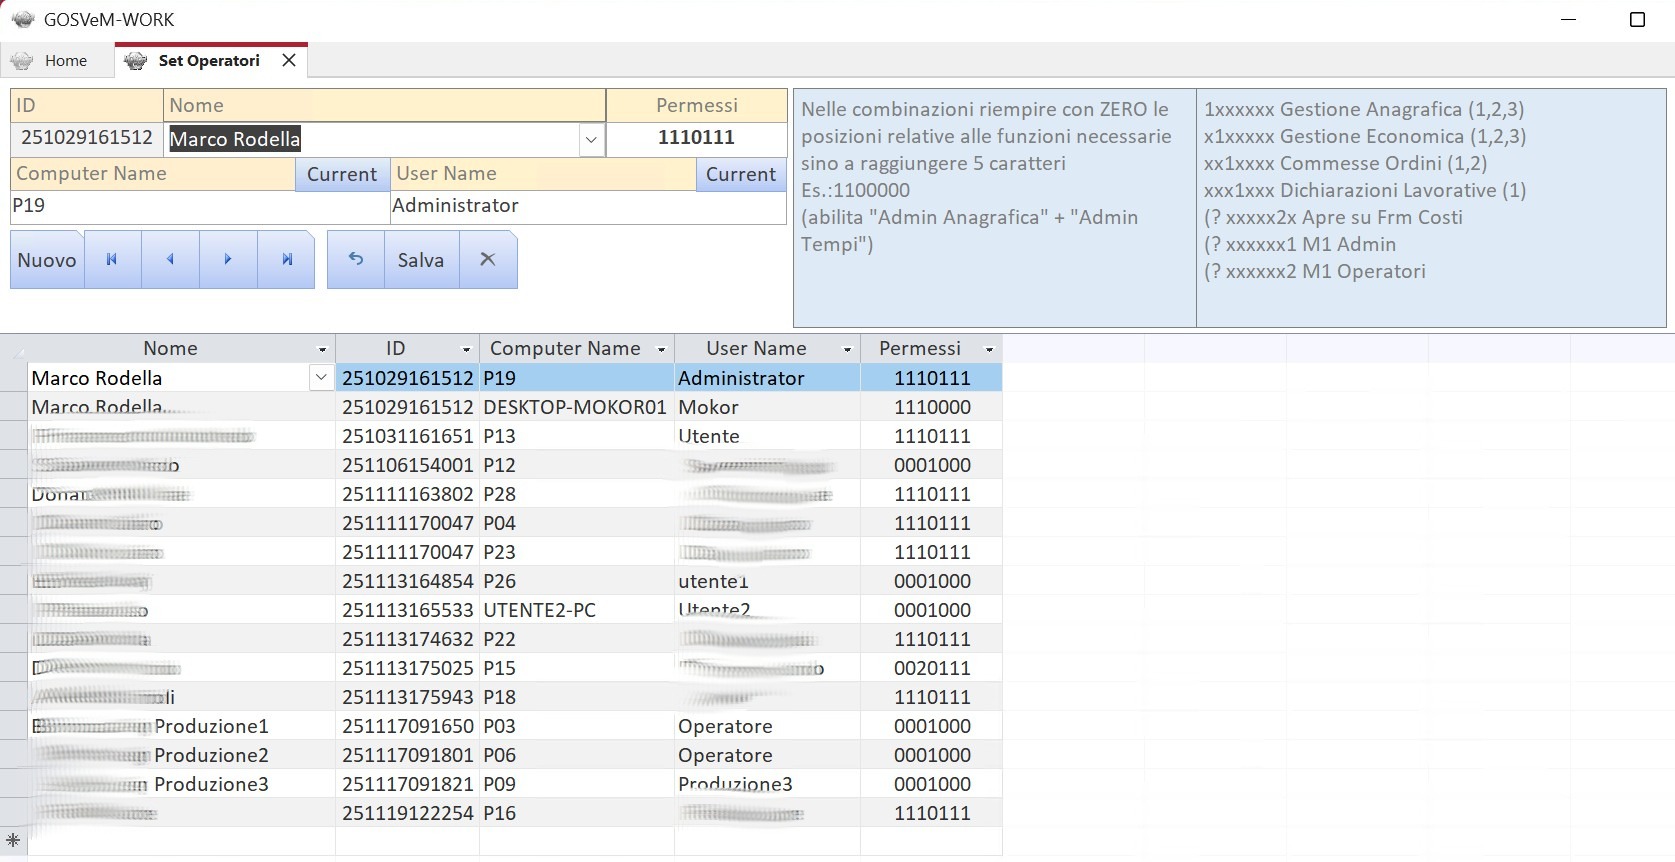Click the new-record asterisk row selector
This screenshot has width=1675, height=862.
pyautogui.click(x=13, y=841)
